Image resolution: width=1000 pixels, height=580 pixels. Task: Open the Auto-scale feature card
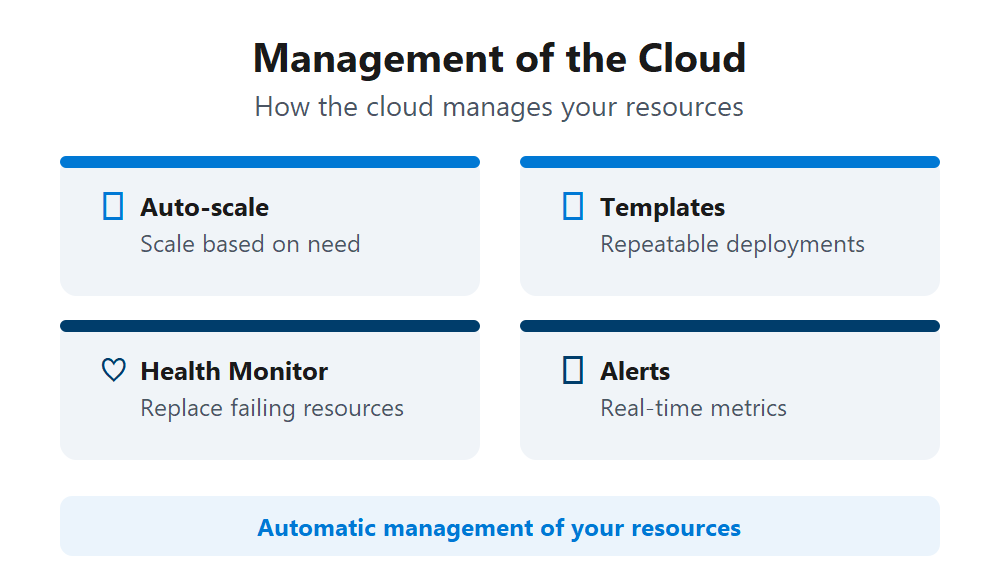pos(270,225)
